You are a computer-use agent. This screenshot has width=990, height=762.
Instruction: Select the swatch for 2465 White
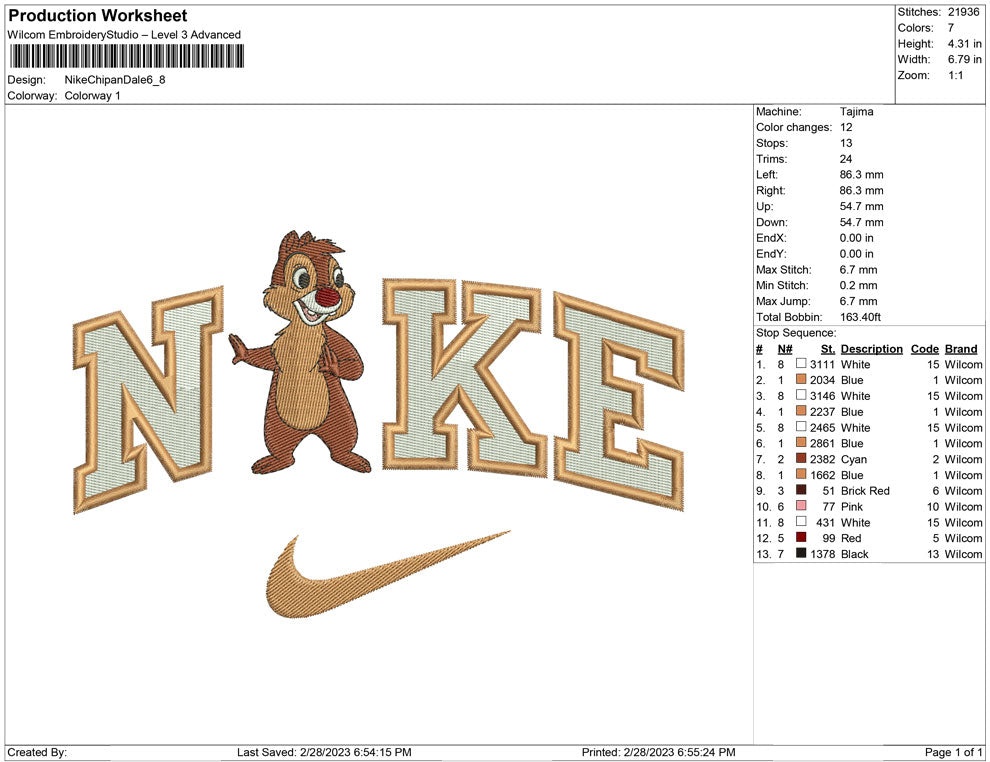click(801, 427)
